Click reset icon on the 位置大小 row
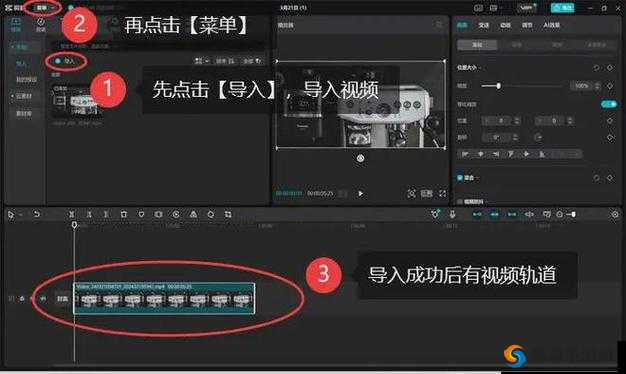The image size is (626, 374). click(596, 68)
